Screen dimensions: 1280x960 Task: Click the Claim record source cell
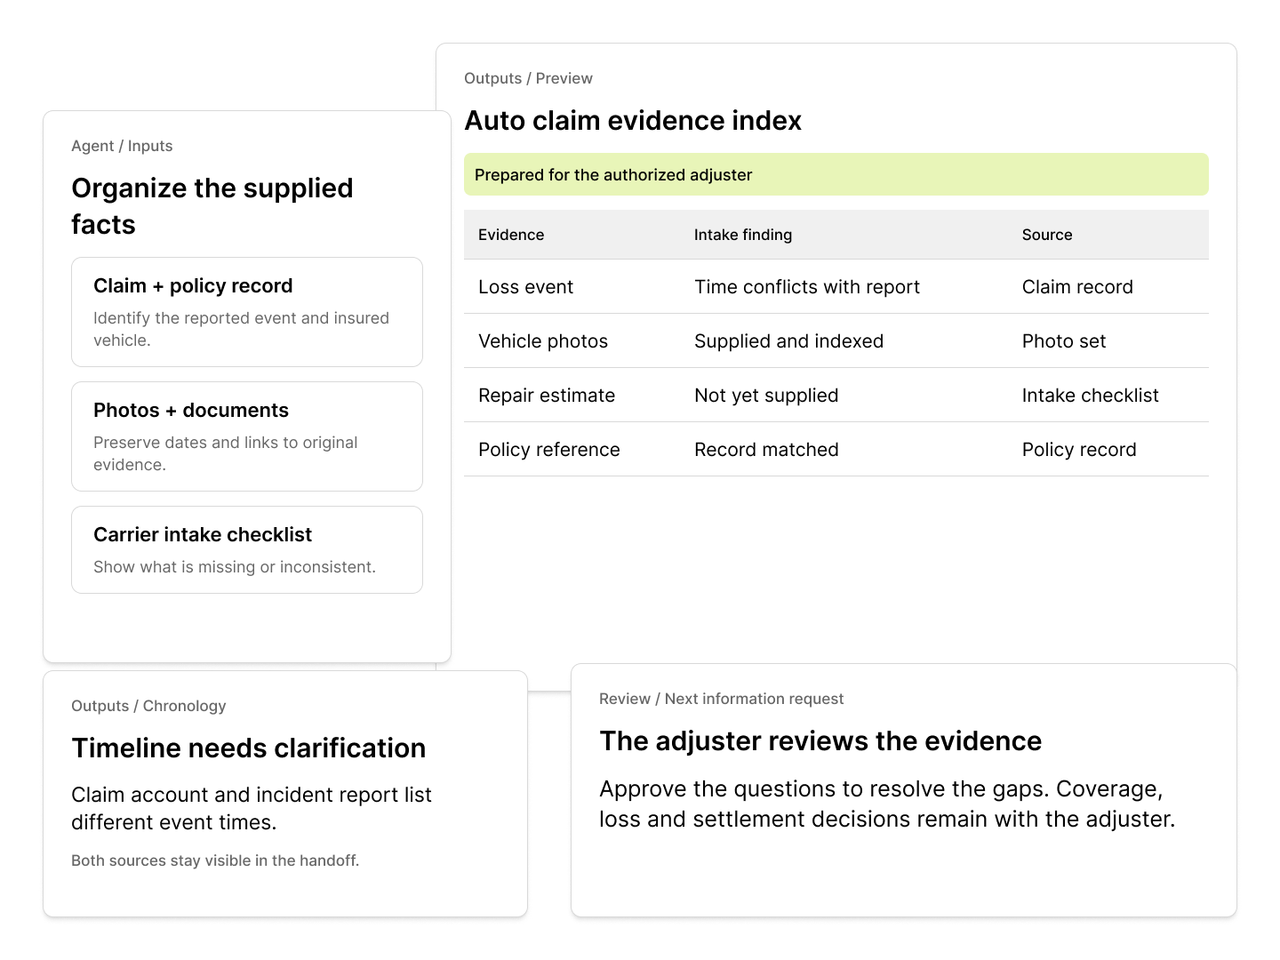point(1077,287)
